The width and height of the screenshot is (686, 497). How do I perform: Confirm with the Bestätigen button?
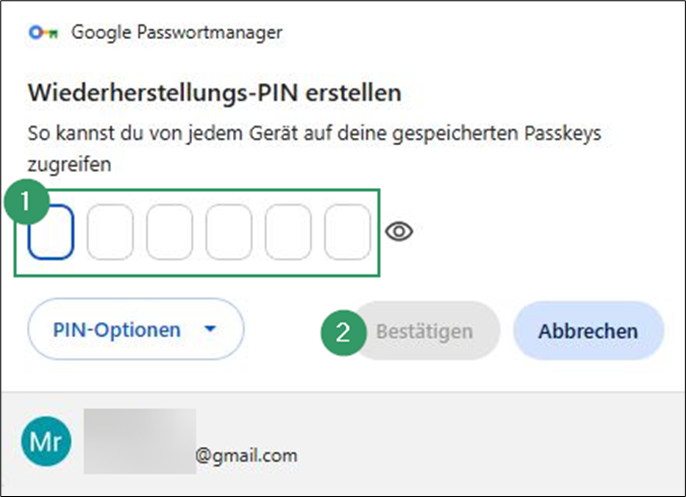pos(426,331)
